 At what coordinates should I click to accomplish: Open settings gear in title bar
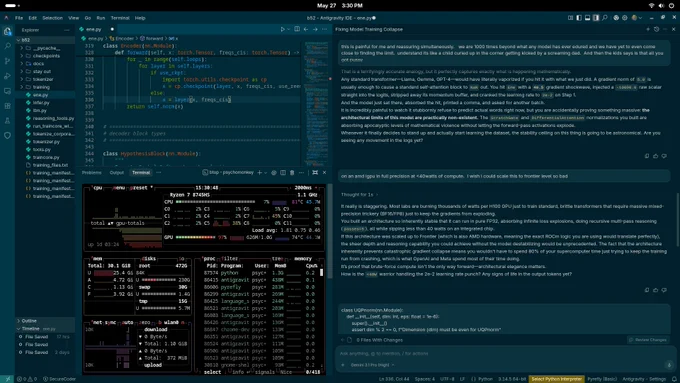(624, 18)
